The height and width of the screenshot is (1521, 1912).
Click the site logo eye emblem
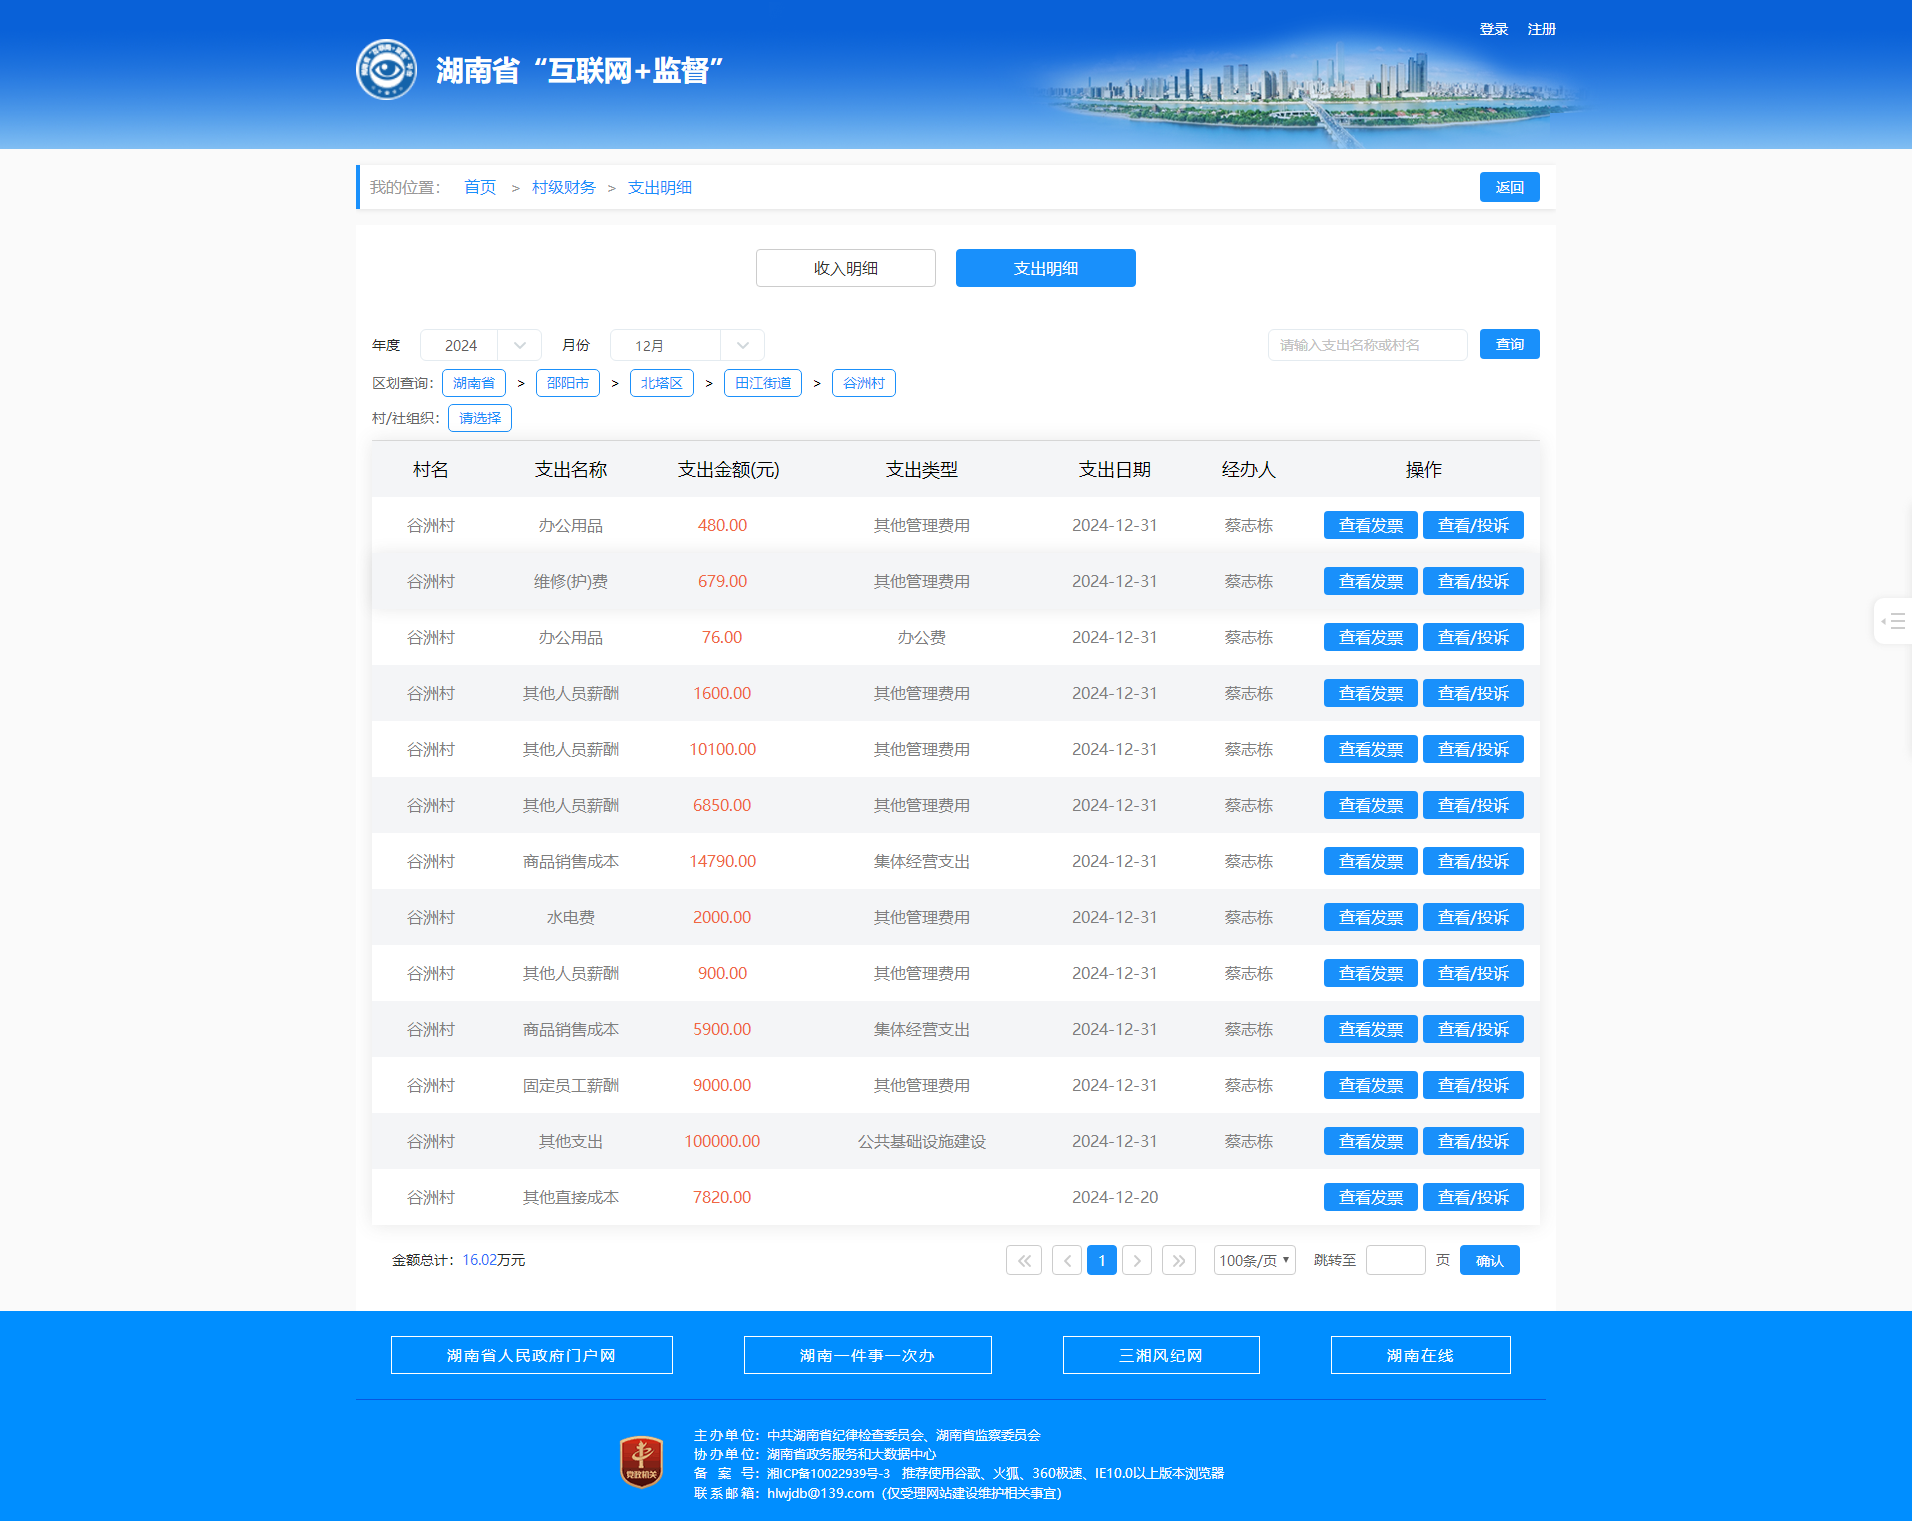(x=386, y=70)
